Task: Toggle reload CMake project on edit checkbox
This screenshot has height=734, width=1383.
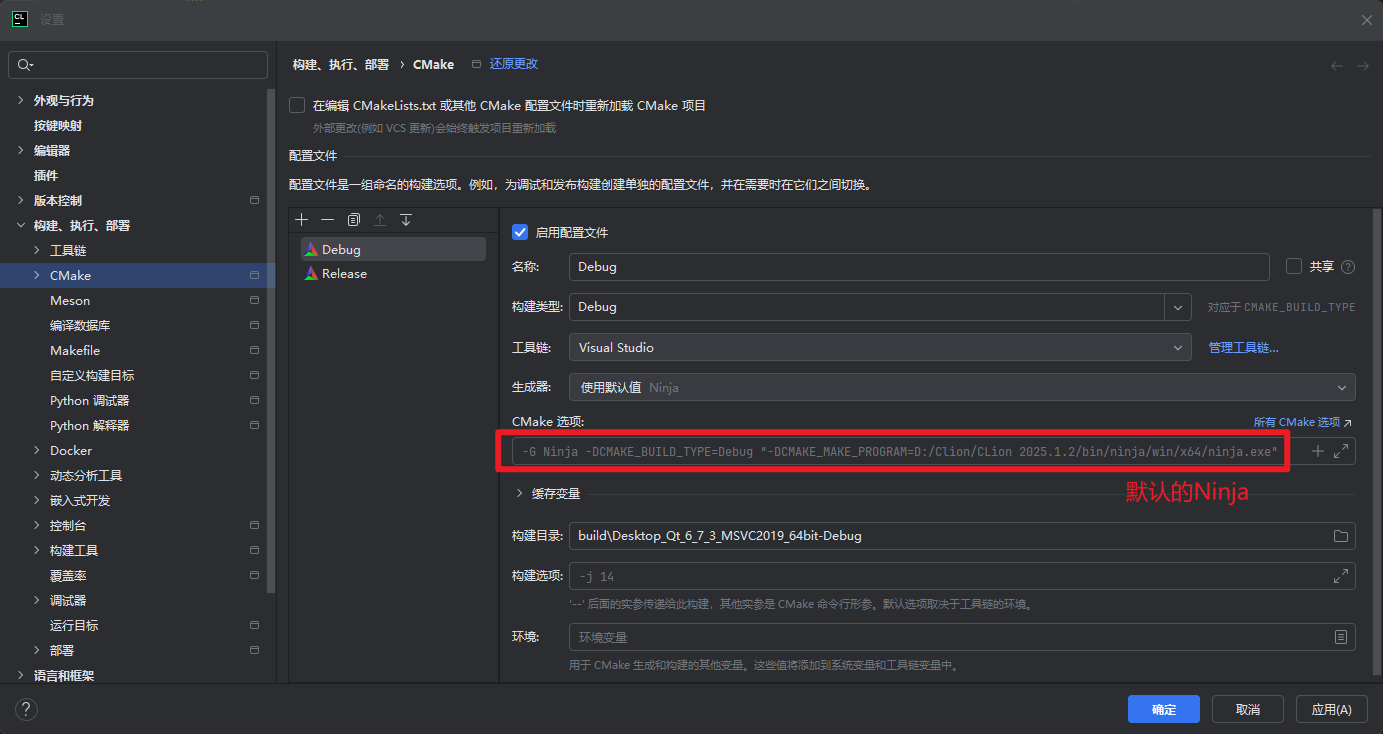Action: tap(297, 105)
